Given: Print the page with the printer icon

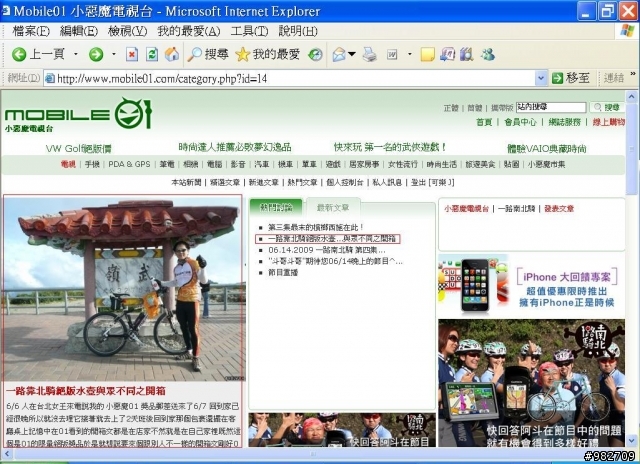Looking at the screenshot, I should [x=369, y=54].
